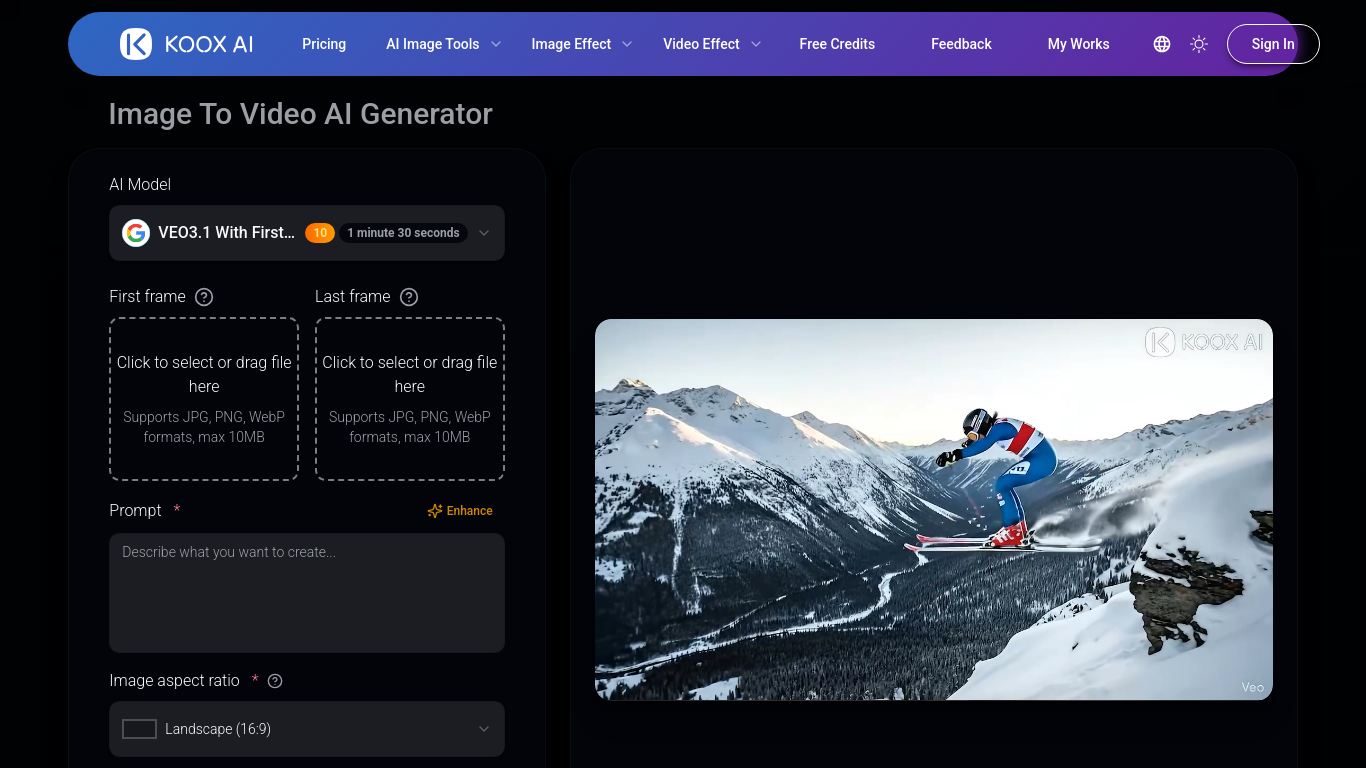Image resolution: width=1366 pixels, height=768 pixels.
Task: Click the First frame help icon
Action: point(204,297)
